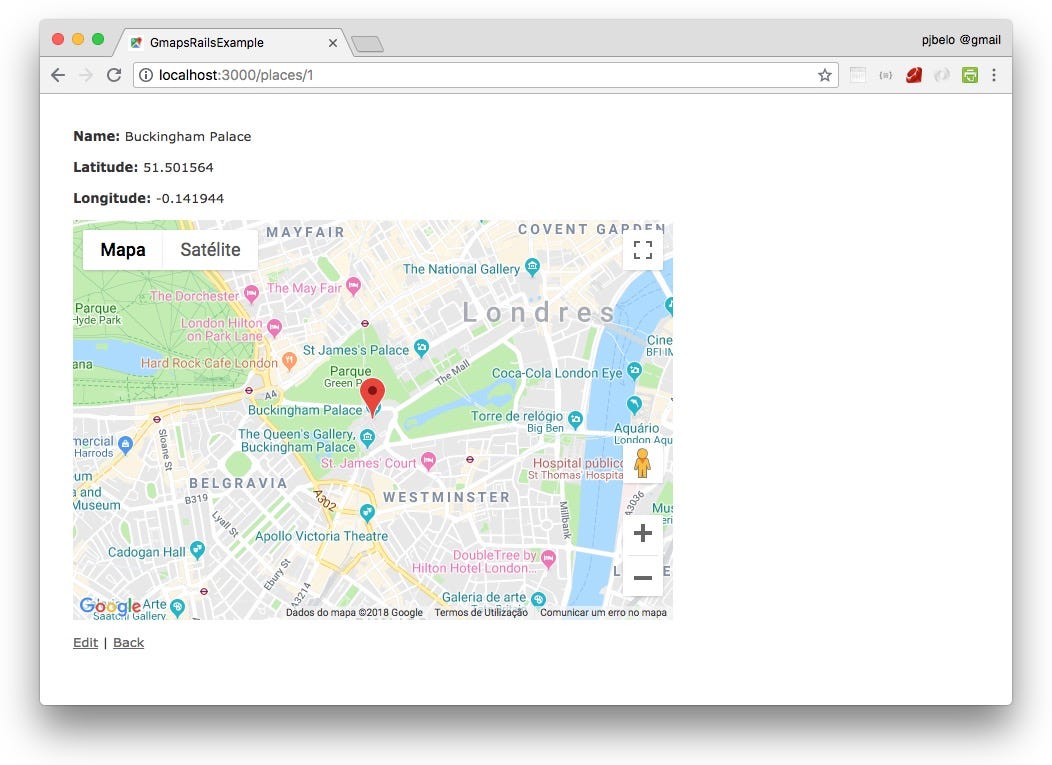Click The Dorchester hotel pin
This screenshot has width=1052, height=765.
pos(251,294)
